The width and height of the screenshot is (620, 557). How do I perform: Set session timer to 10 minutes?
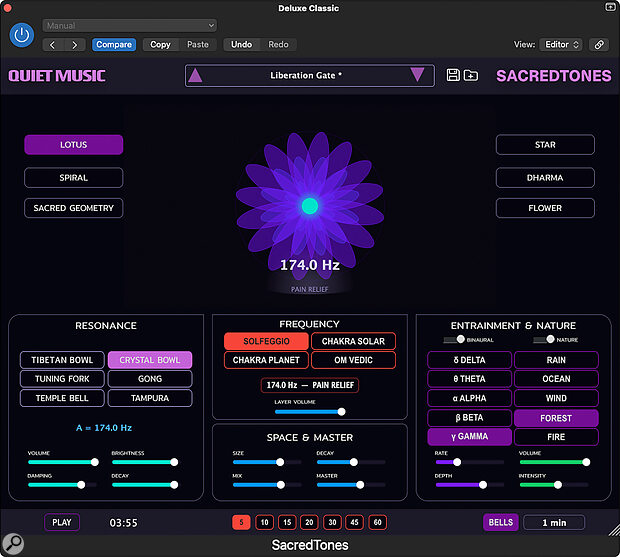[264, 523]
